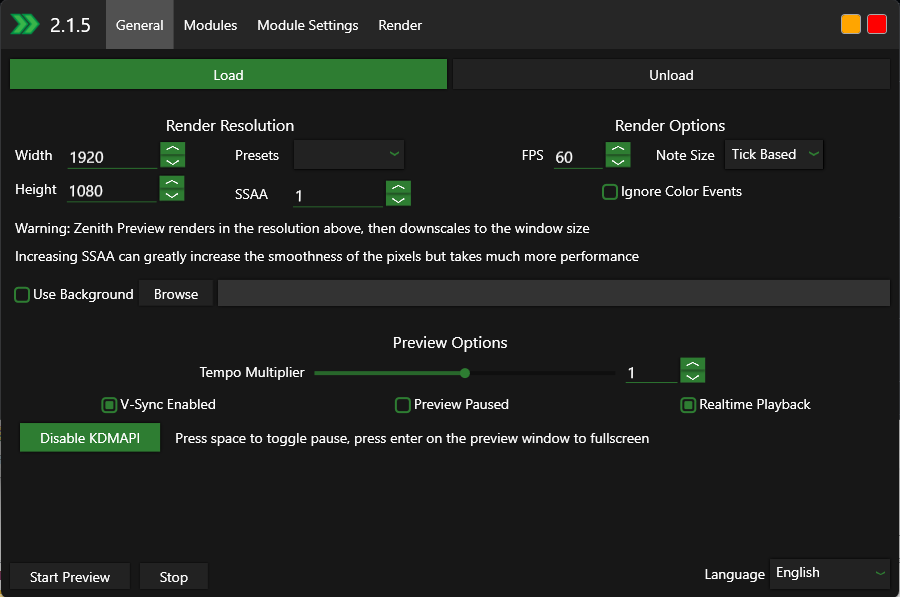Increase SSAA value with up arrow
Screen dimensions: 900x597
point(398,187)
